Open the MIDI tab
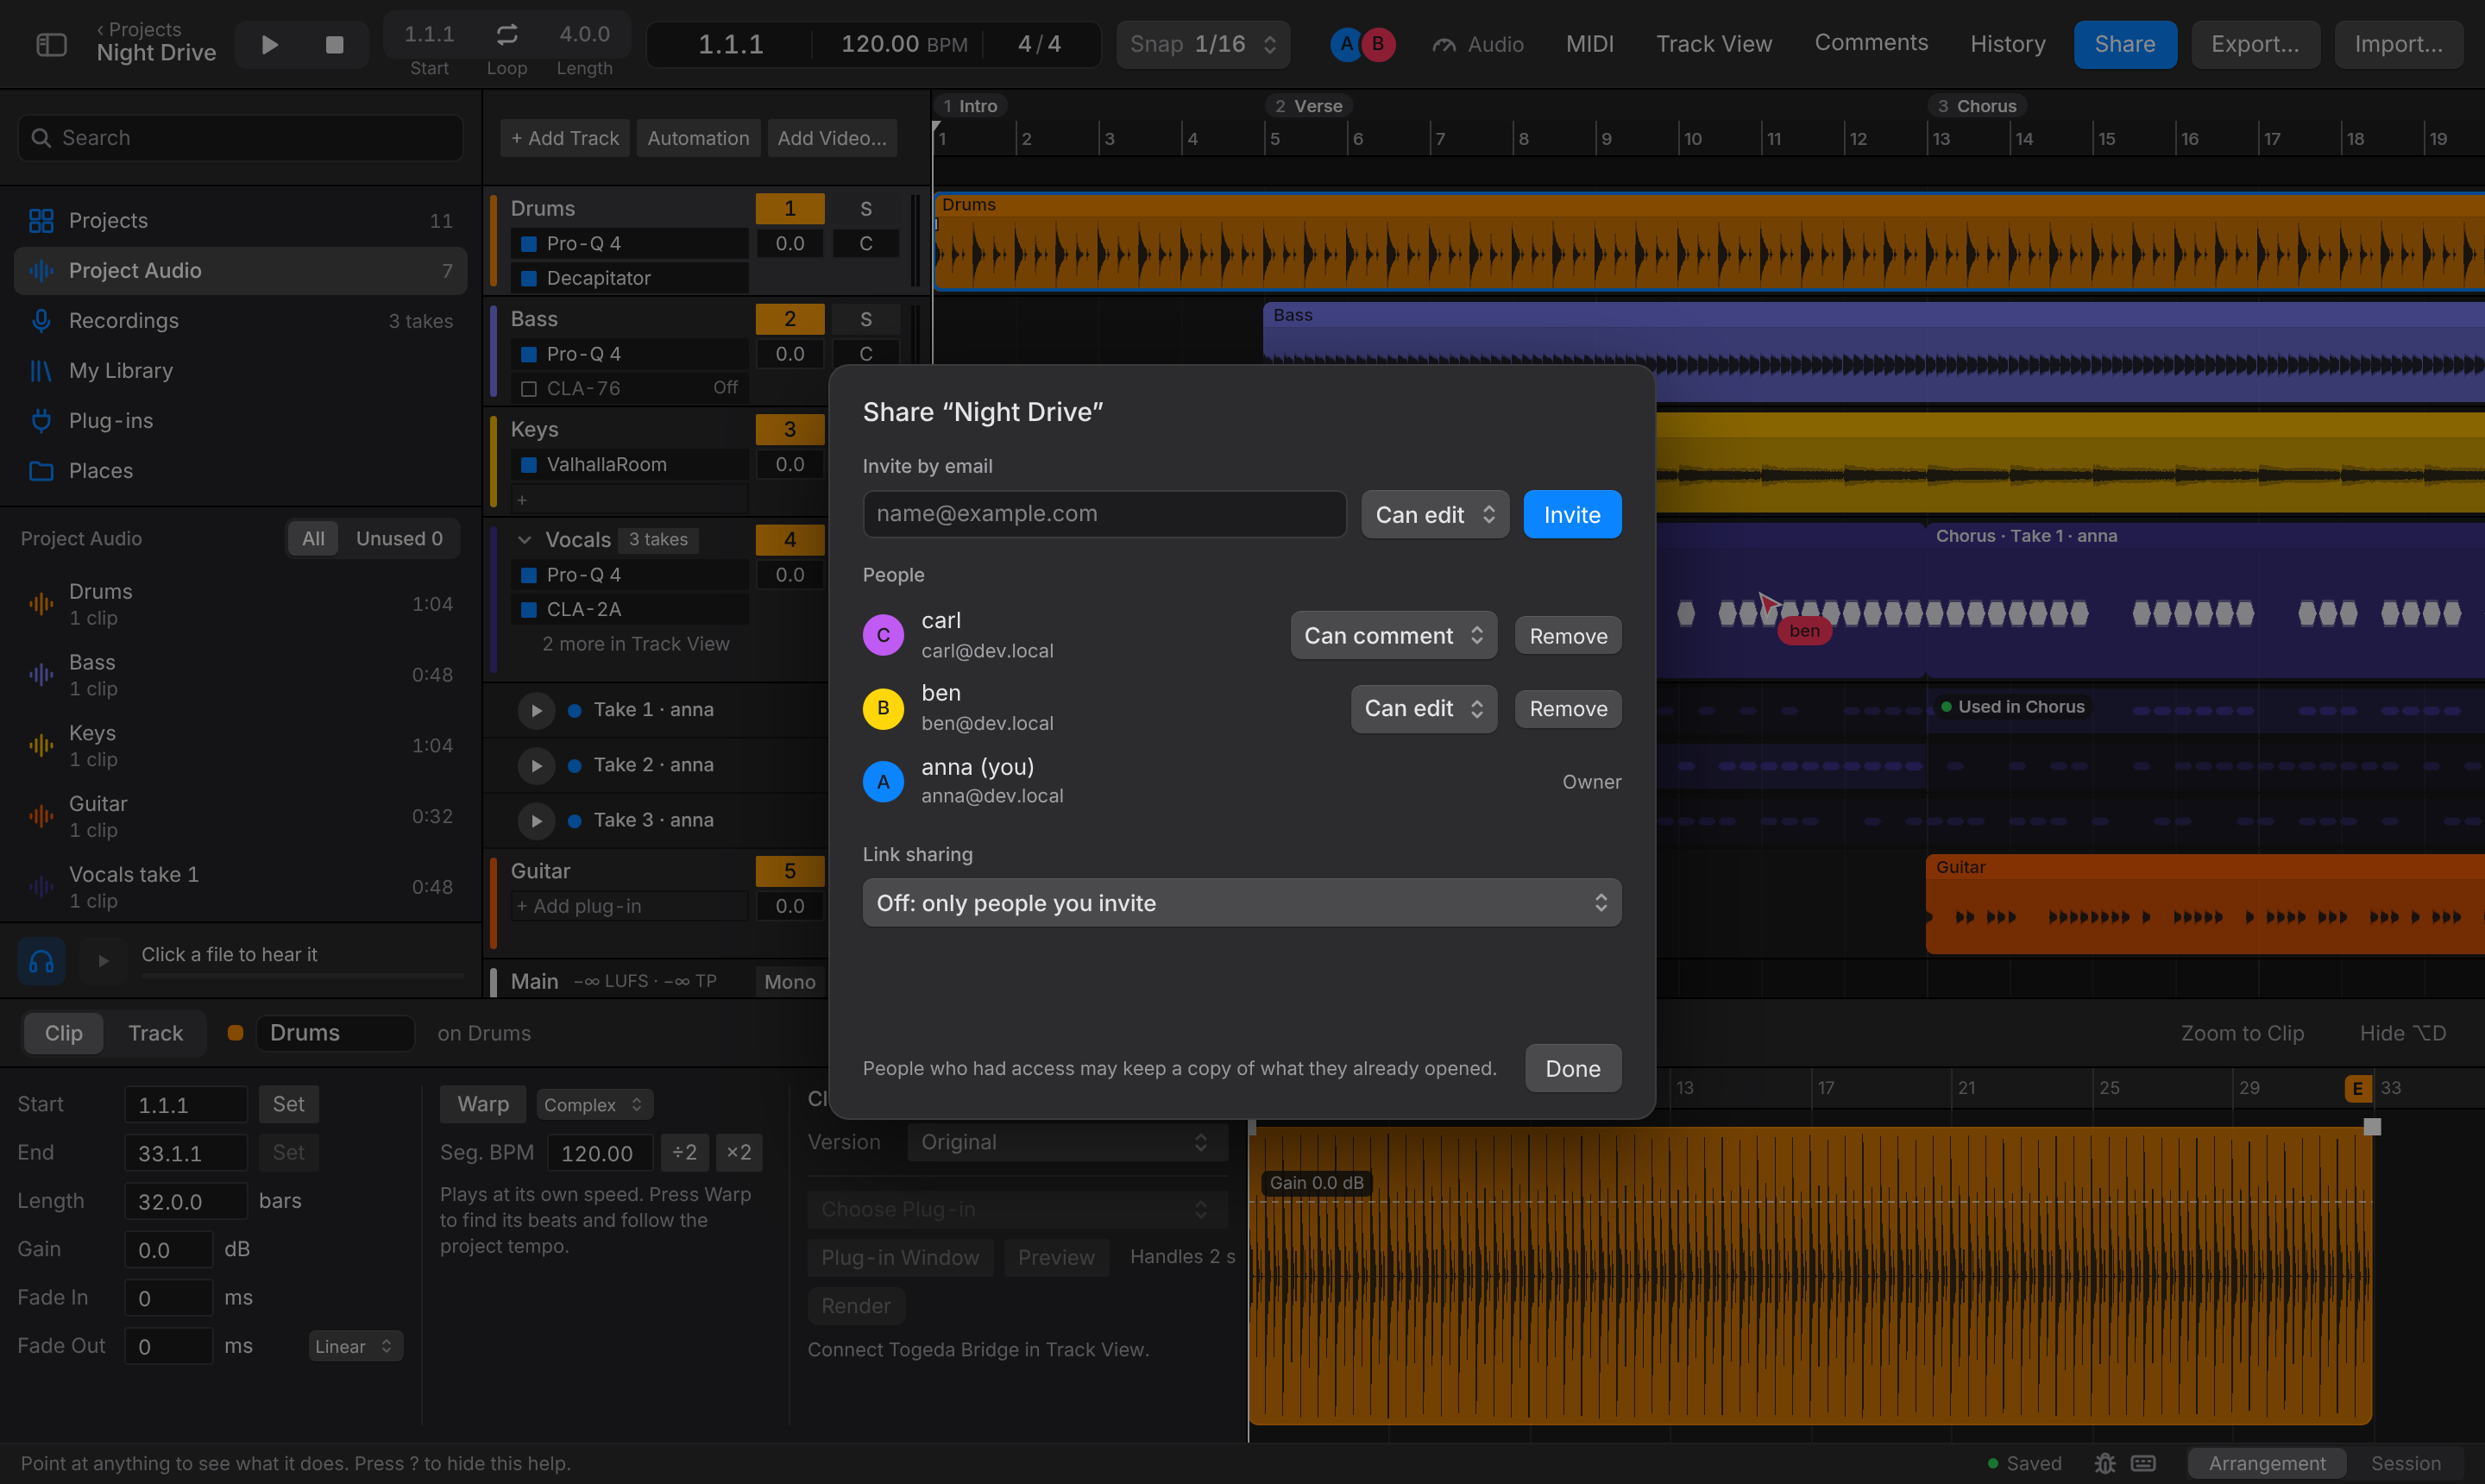This screenshot has width=2485, height=1484. [1589, 44]
